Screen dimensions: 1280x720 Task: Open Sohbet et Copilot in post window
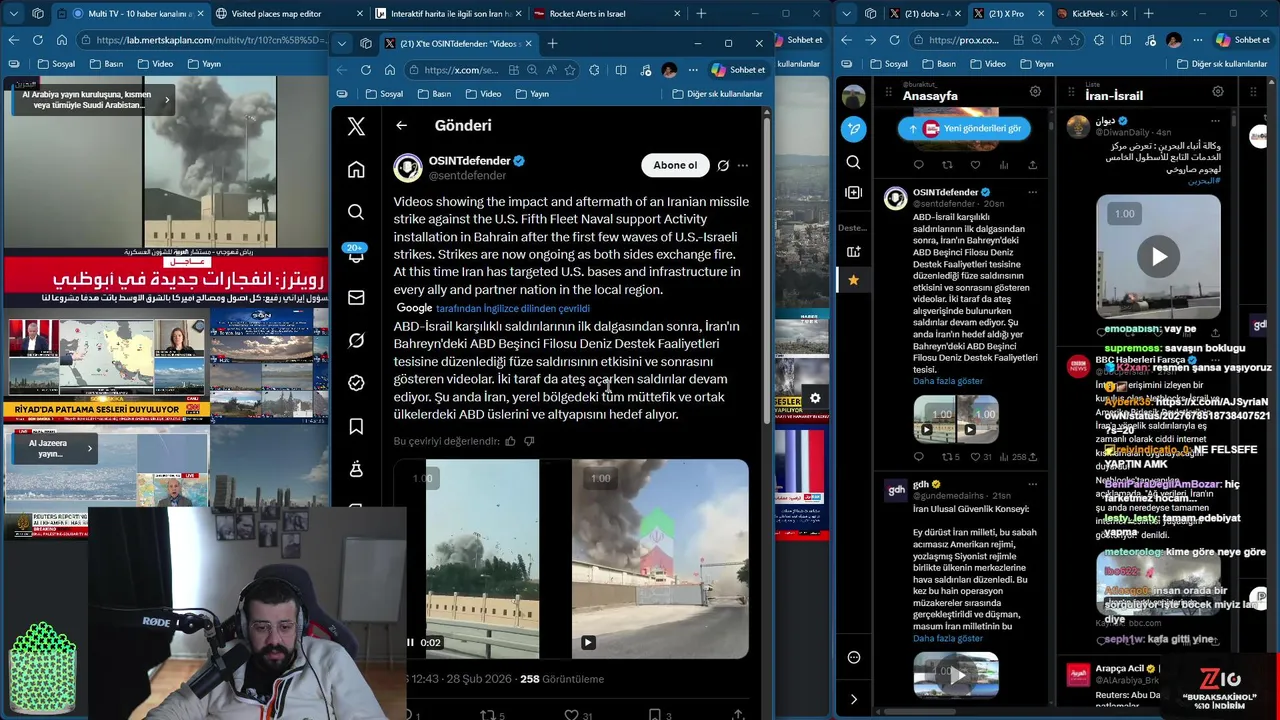[738, 70]
